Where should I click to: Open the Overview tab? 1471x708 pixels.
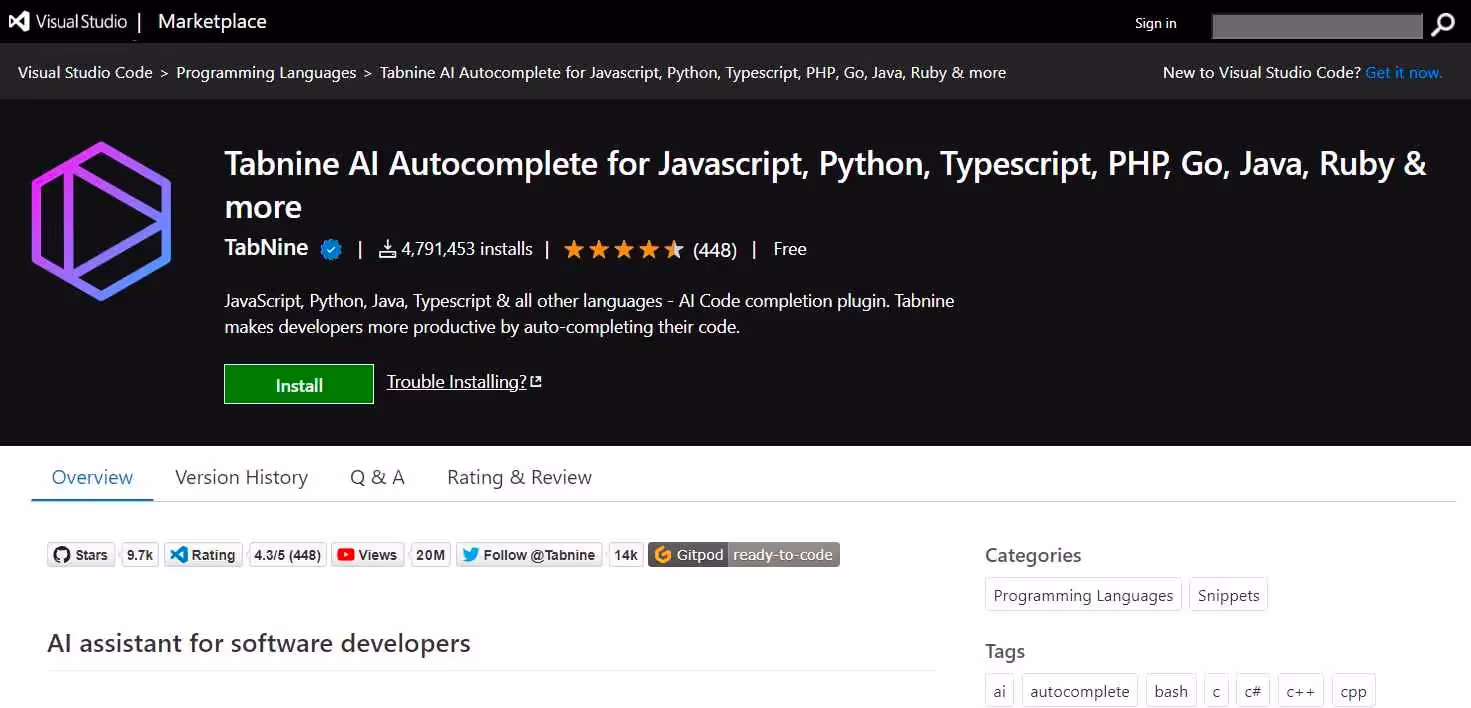click(92, 477)
